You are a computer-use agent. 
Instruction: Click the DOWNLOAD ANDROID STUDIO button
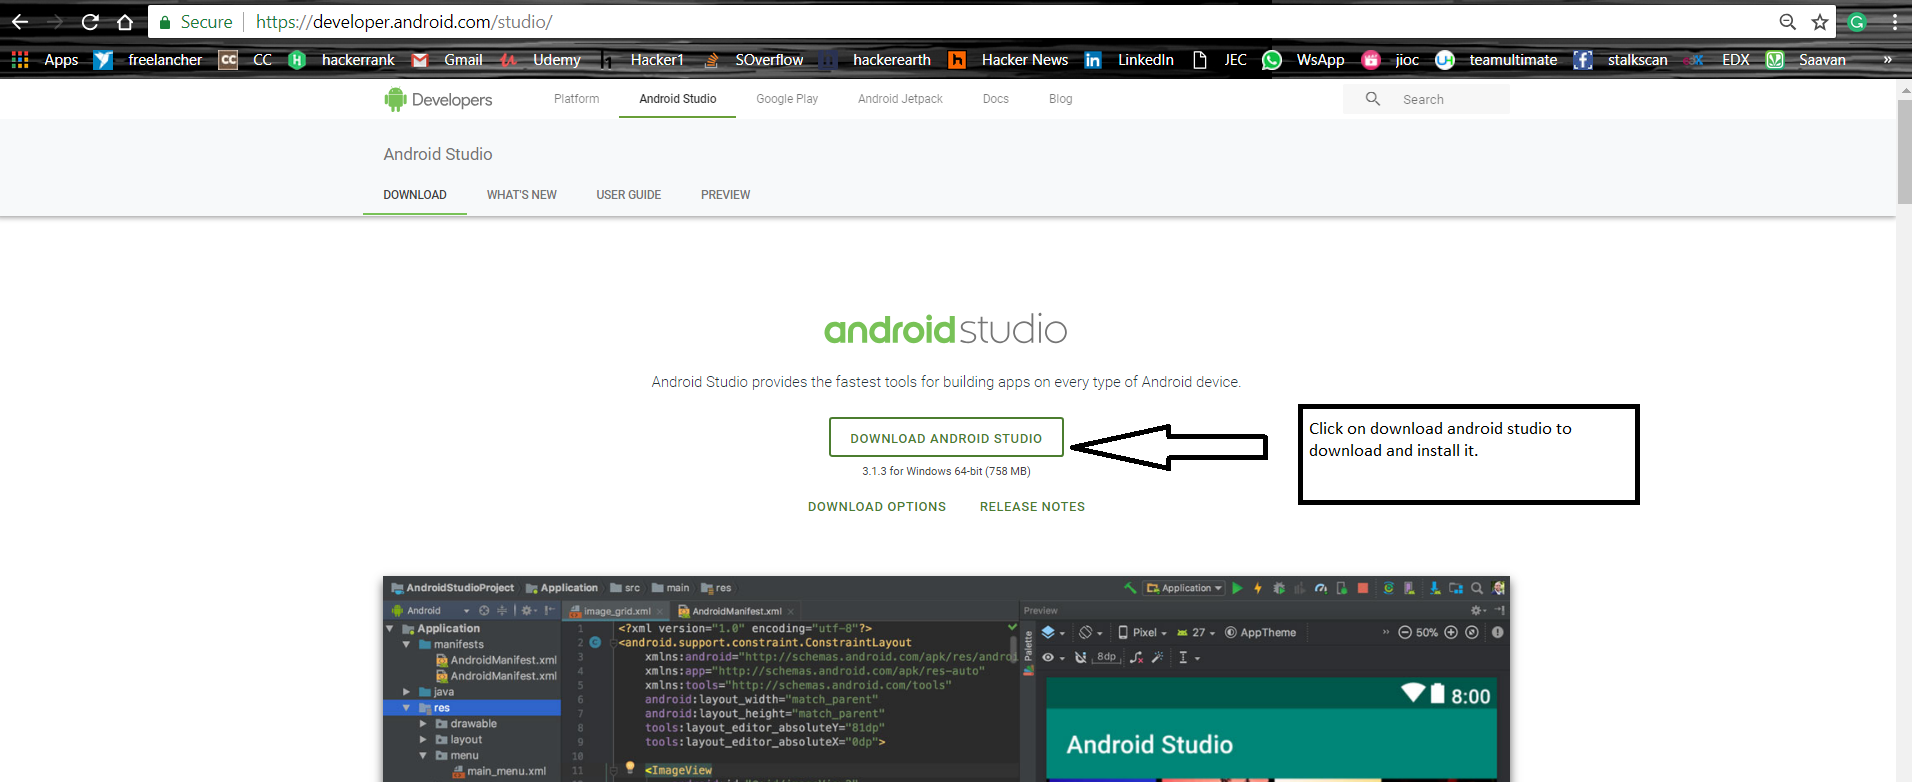pyautogui.click(x=946, y=438)
